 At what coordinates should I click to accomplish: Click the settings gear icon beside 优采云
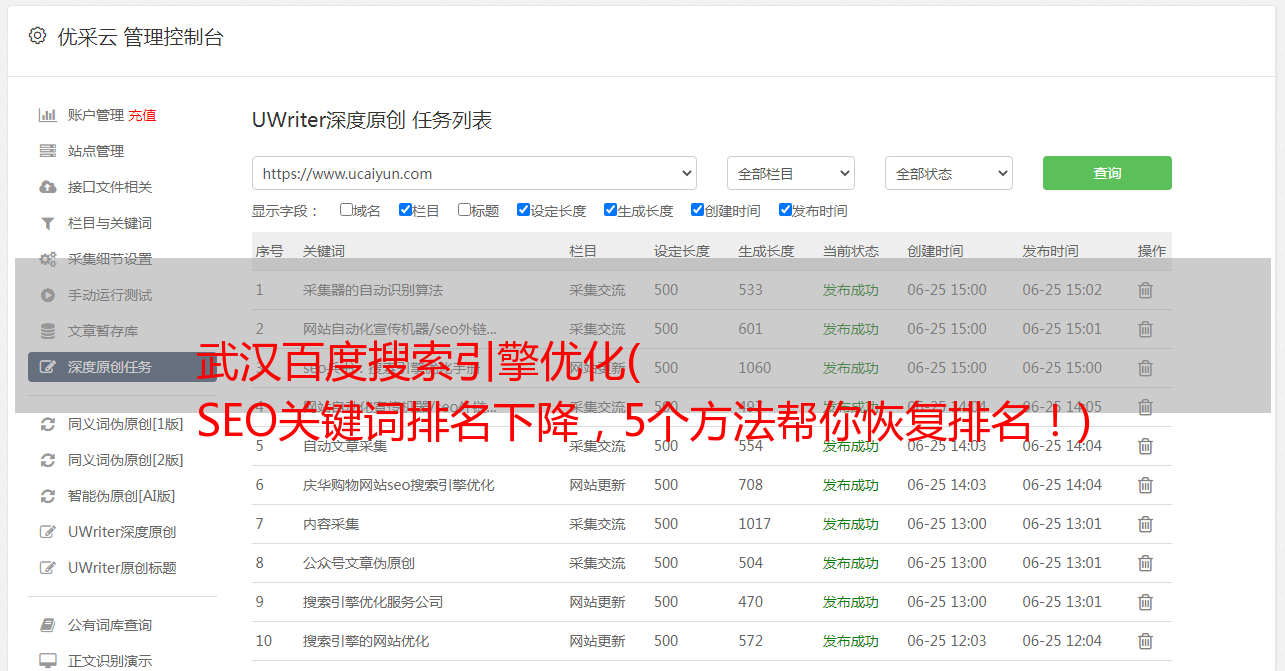pos(37,36)
